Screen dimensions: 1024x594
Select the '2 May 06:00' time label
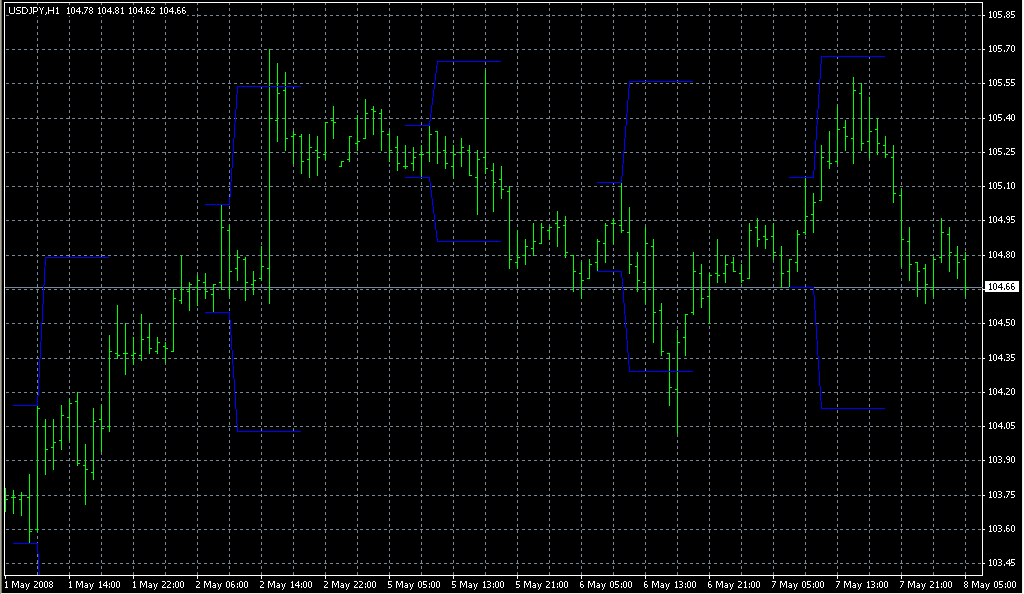222,585
